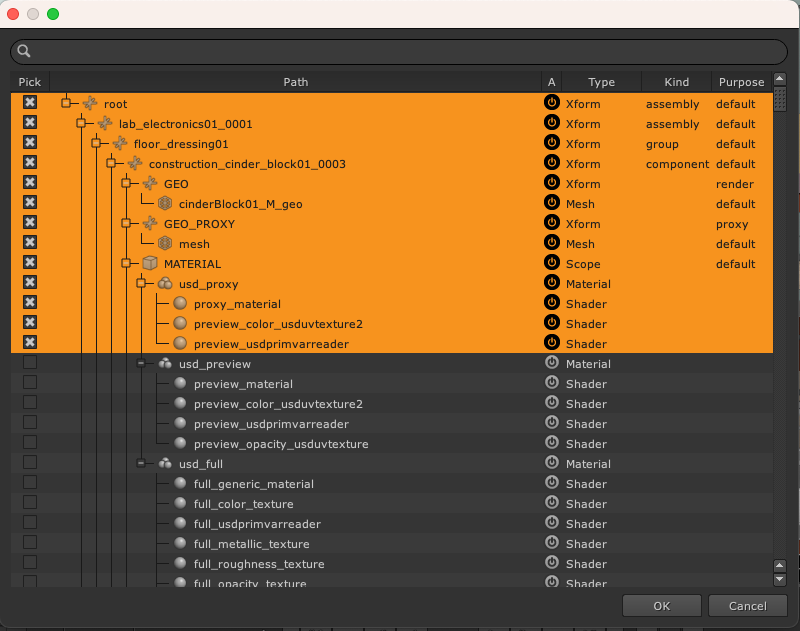Click the Scope cube icon beside MATERIAL
This screenshot has width=800, height=631.
coord(150,263)
